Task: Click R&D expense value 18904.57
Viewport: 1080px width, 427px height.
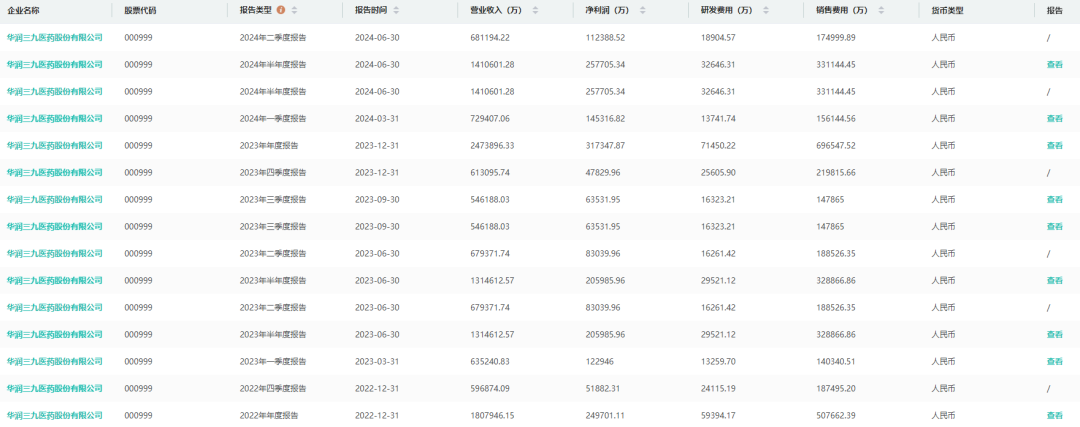Action: pyautogui.click(x=718, y=37)
